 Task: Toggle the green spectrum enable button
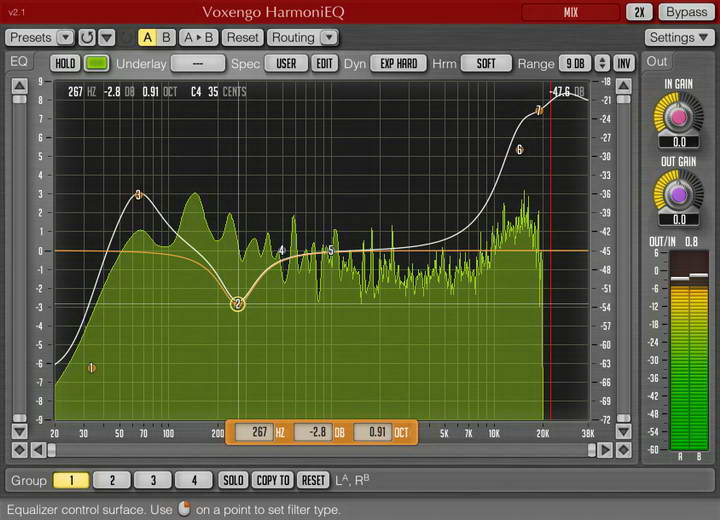97,63
